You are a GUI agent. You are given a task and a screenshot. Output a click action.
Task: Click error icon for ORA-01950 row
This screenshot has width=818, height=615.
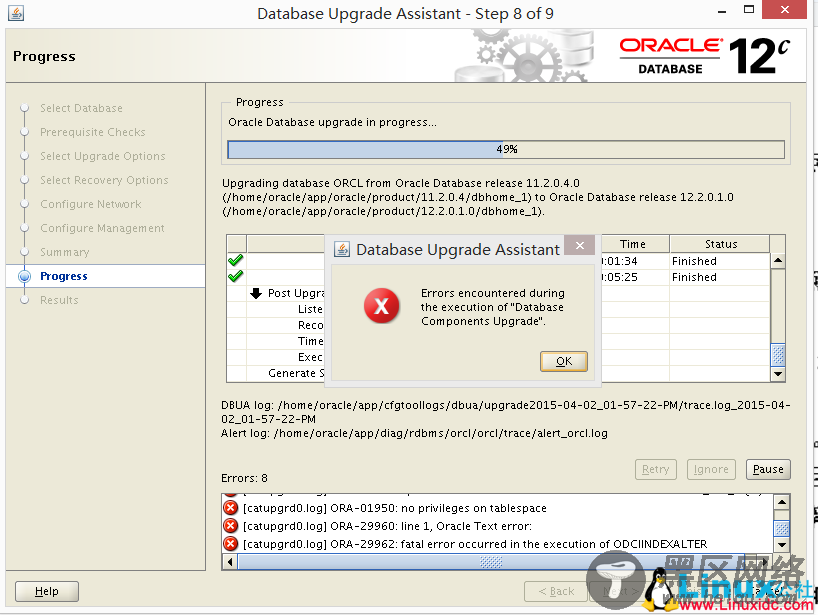pos(230,508)
